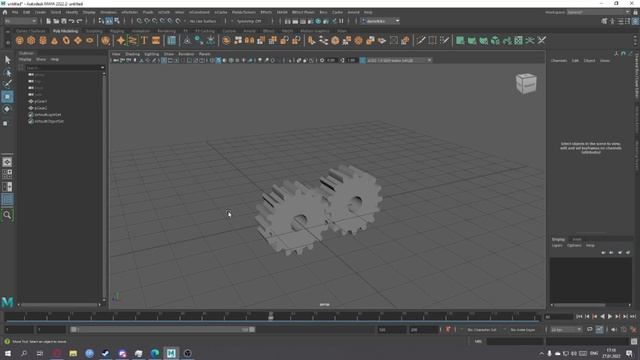Screen dimensions: 640x360
Task: Open the Windows menu
Action: pyautogui.click(x=108, y=12)
